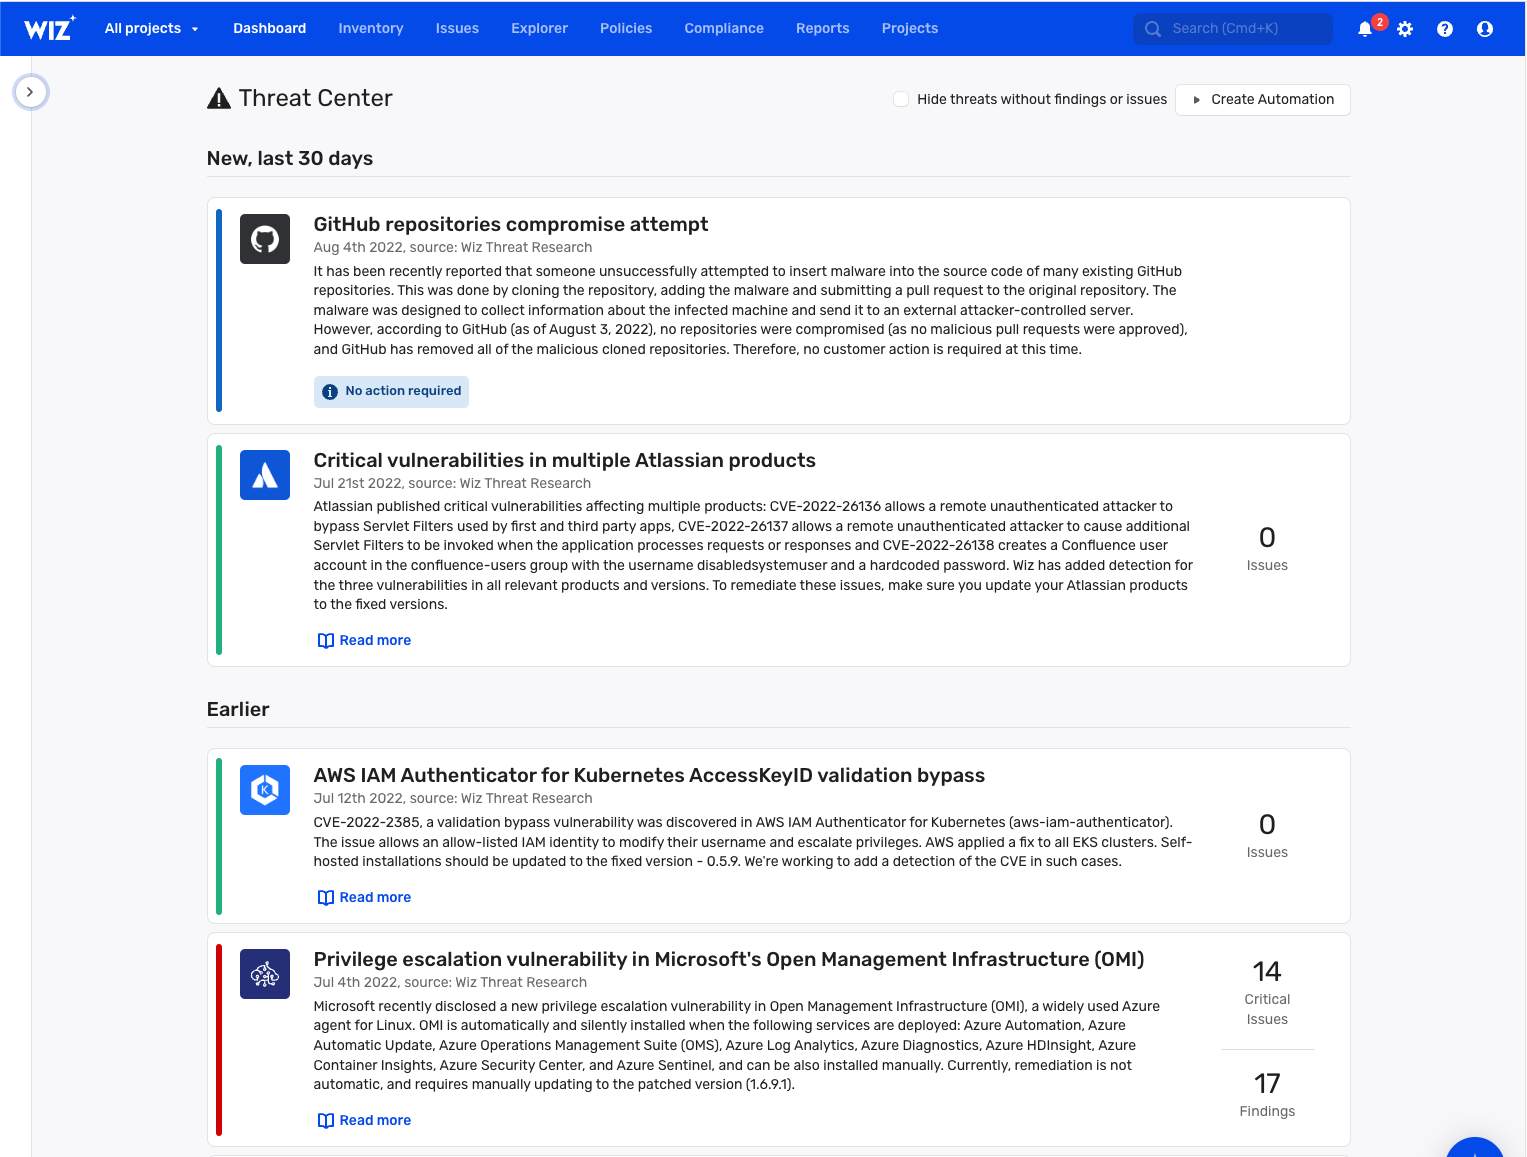Image resolution: width=1527 pixels, height=1157 pixels.
Task: Click the 0 Issues count for AWS IAM
Action: (1267, 836)
